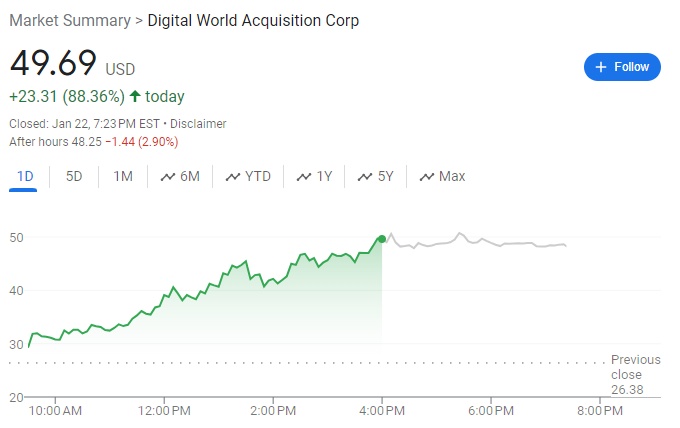Viewport: 680px width, 428px height.
Task: Select the 1D time range tab
Action: point(26,177)
